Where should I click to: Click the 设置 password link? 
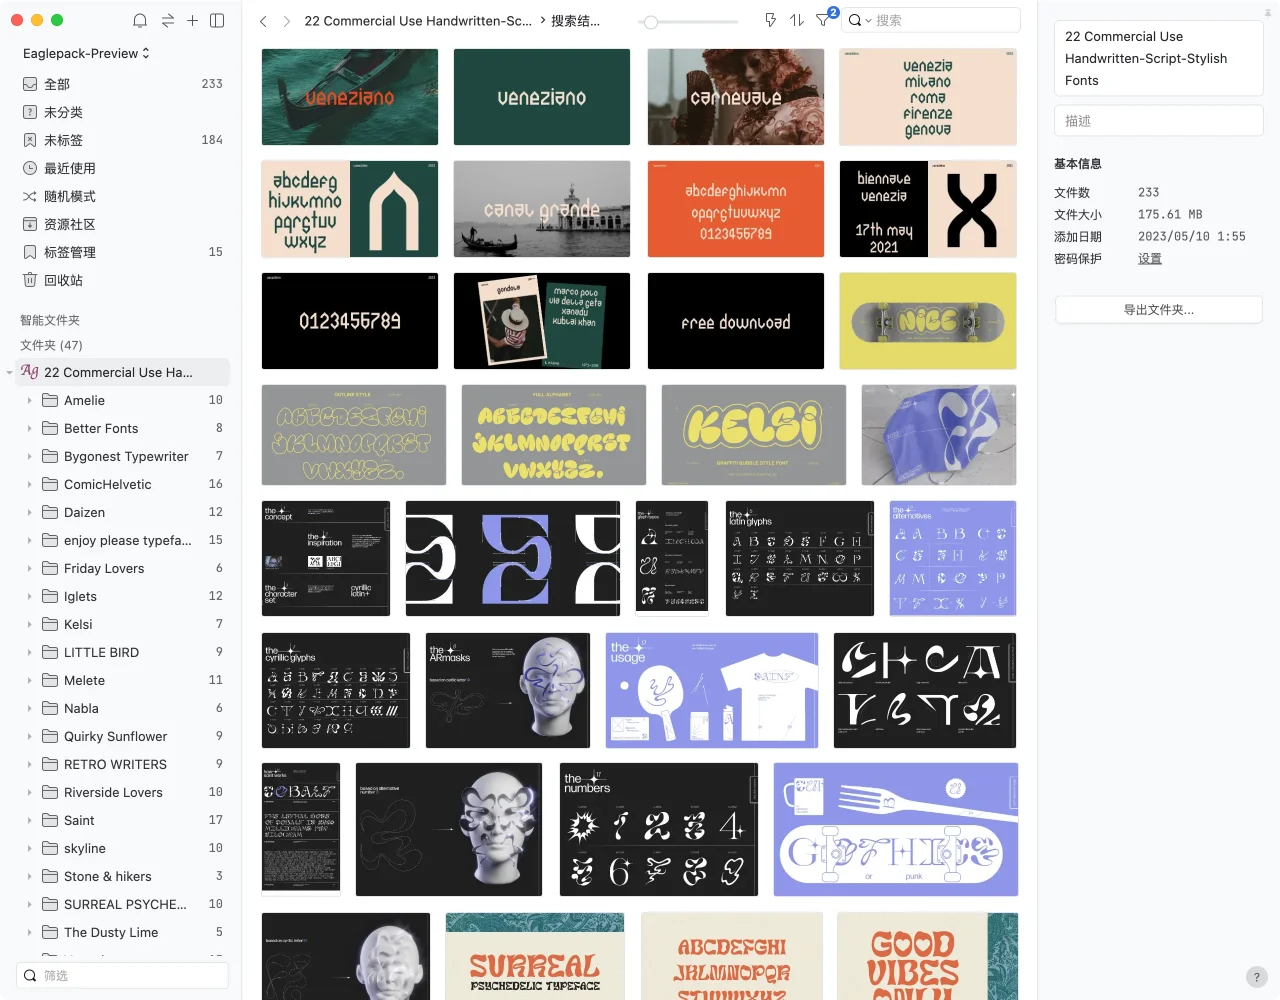pyautogui.click(x=1149, y=259)
